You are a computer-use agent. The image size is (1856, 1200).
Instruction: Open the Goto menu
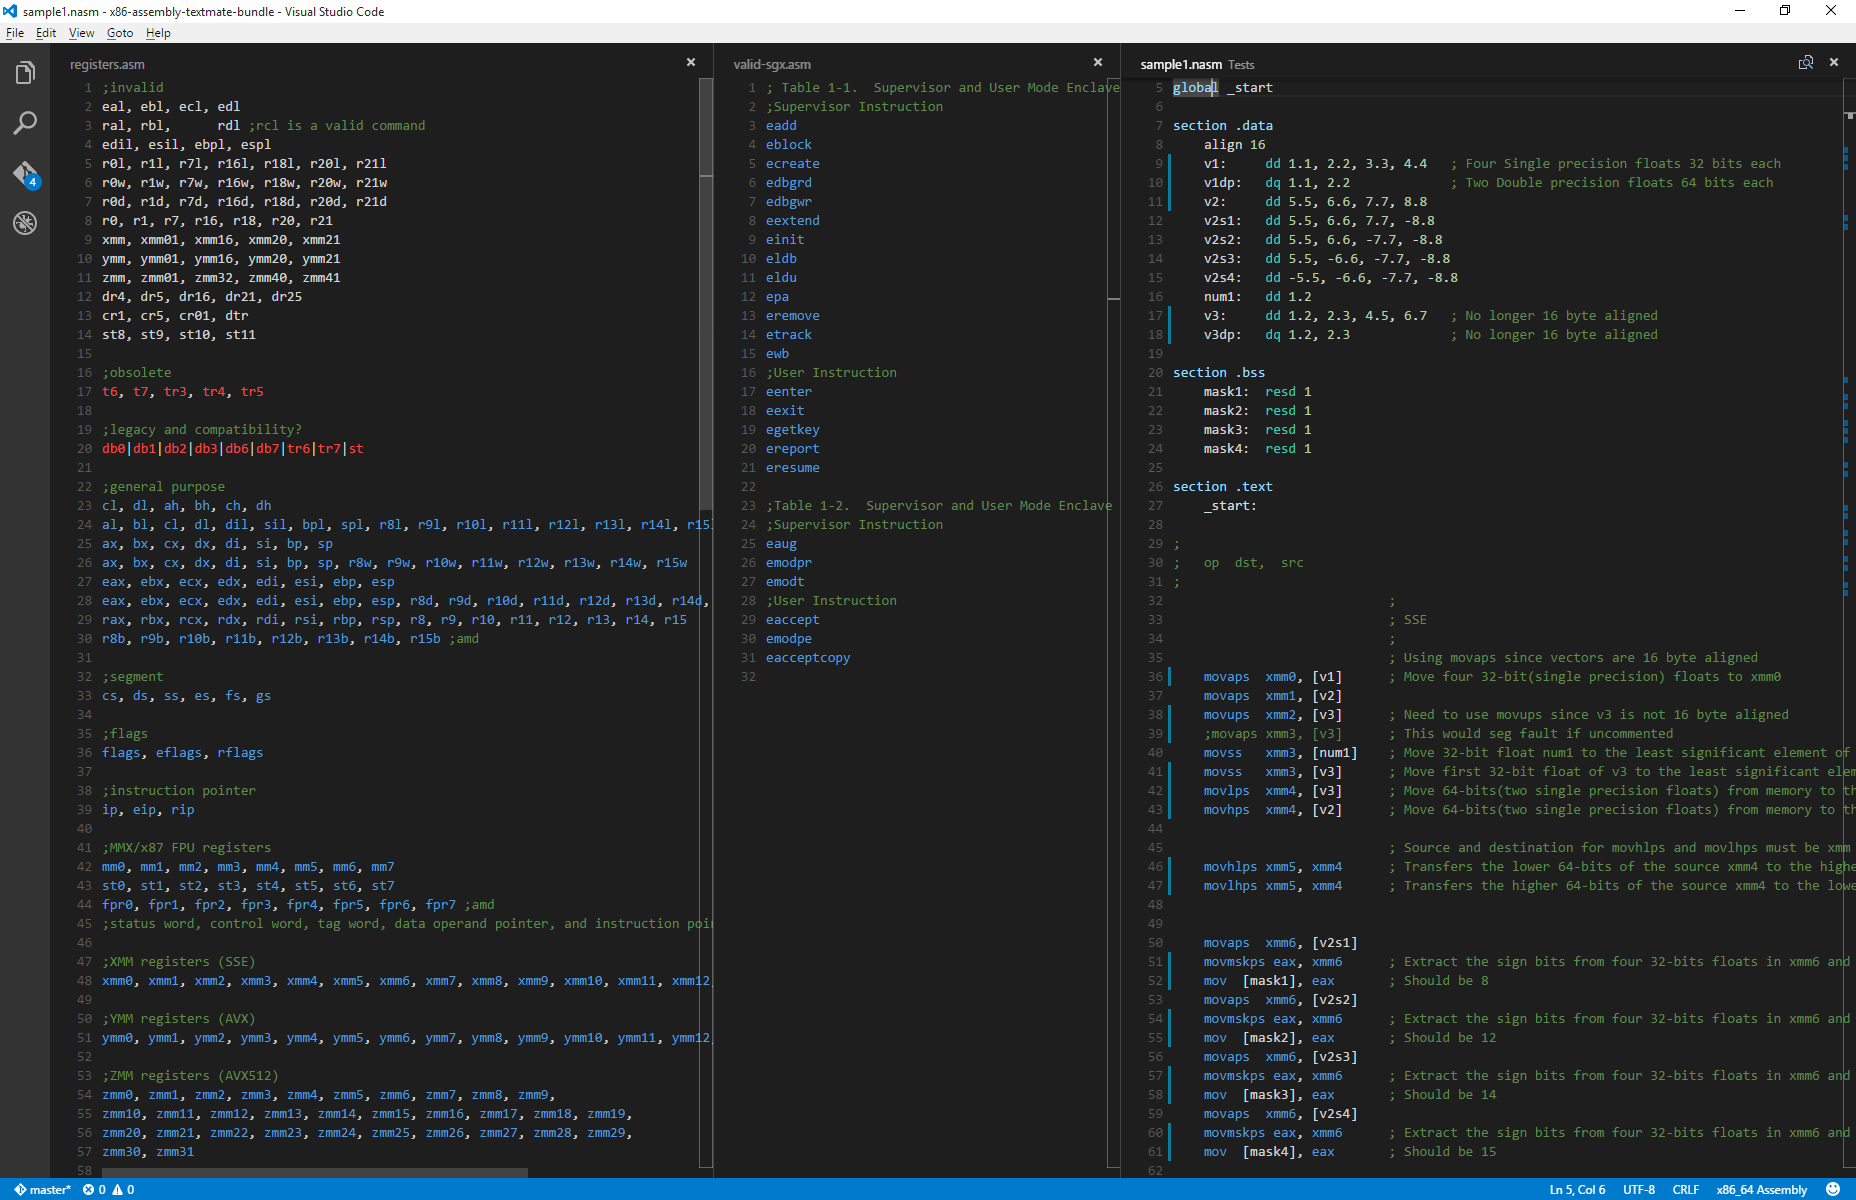click(120, 33)
